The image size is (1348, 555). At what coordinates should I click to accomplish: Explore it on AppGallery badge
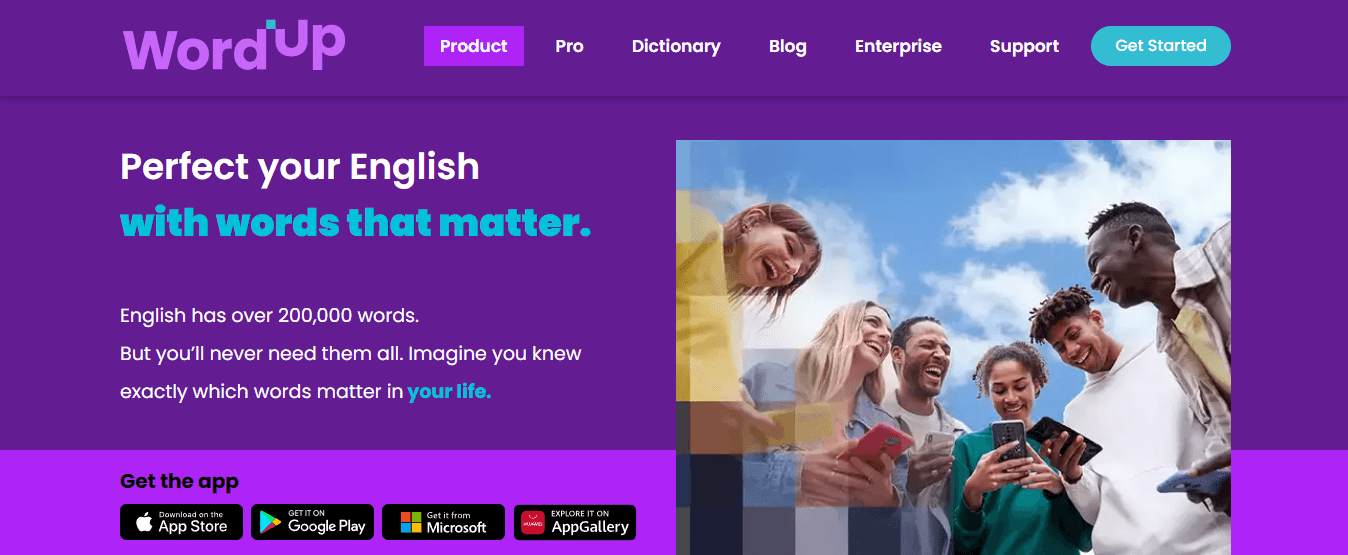click(575, 522)
